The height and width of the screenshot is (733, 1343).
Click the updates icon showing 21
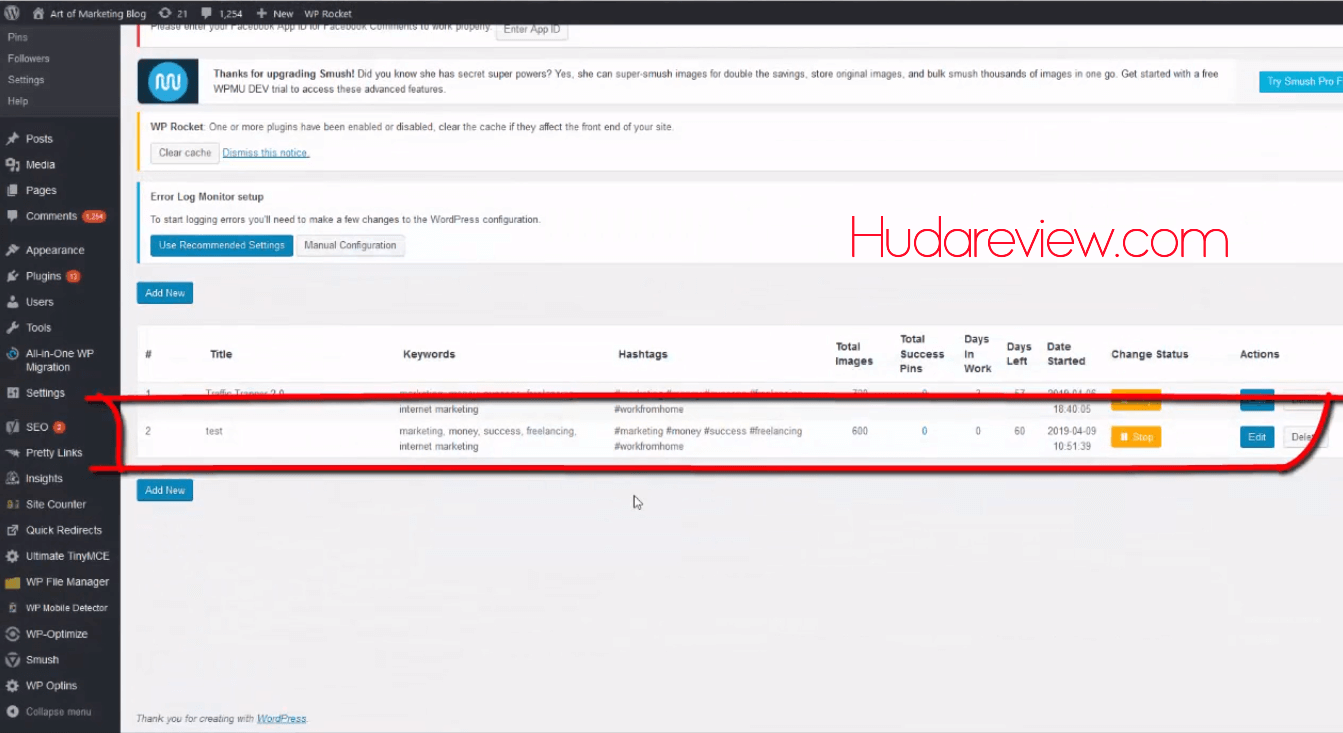[173, 14]
